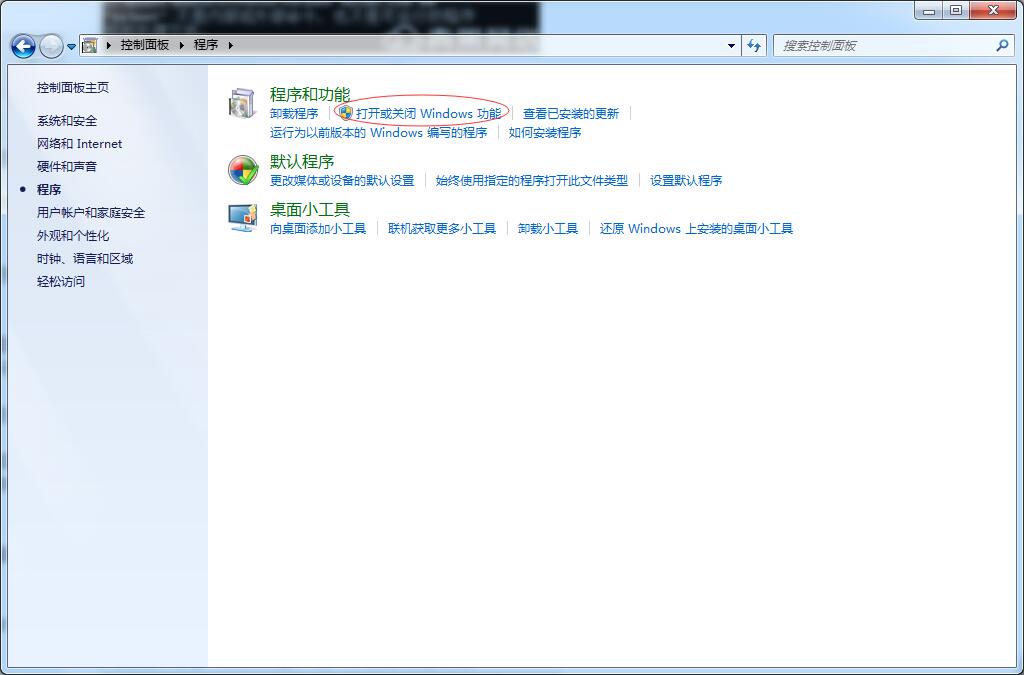Focus the 搜索控制面板 search field
Screen dimensions: 1024x675
tap(893, 46)
